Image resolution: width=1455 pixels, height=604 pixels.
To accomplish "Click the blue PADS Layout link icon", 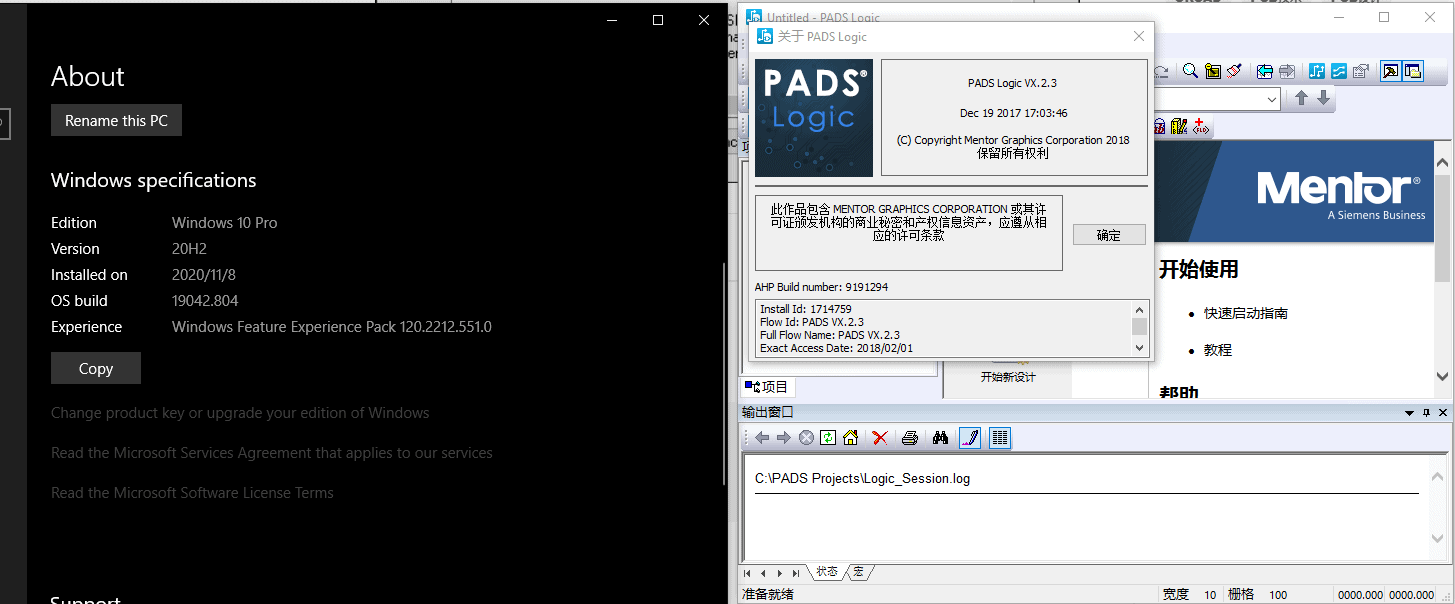I will pos(1317,71).
